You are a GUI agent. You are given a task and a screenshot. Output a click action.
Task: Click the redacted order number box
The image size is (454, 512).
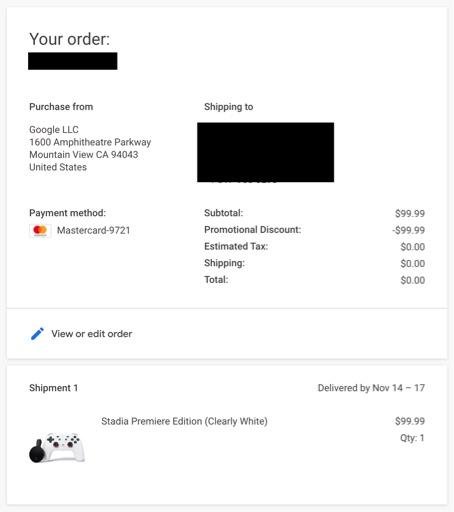pyautogui.click(x=73, y=61)
